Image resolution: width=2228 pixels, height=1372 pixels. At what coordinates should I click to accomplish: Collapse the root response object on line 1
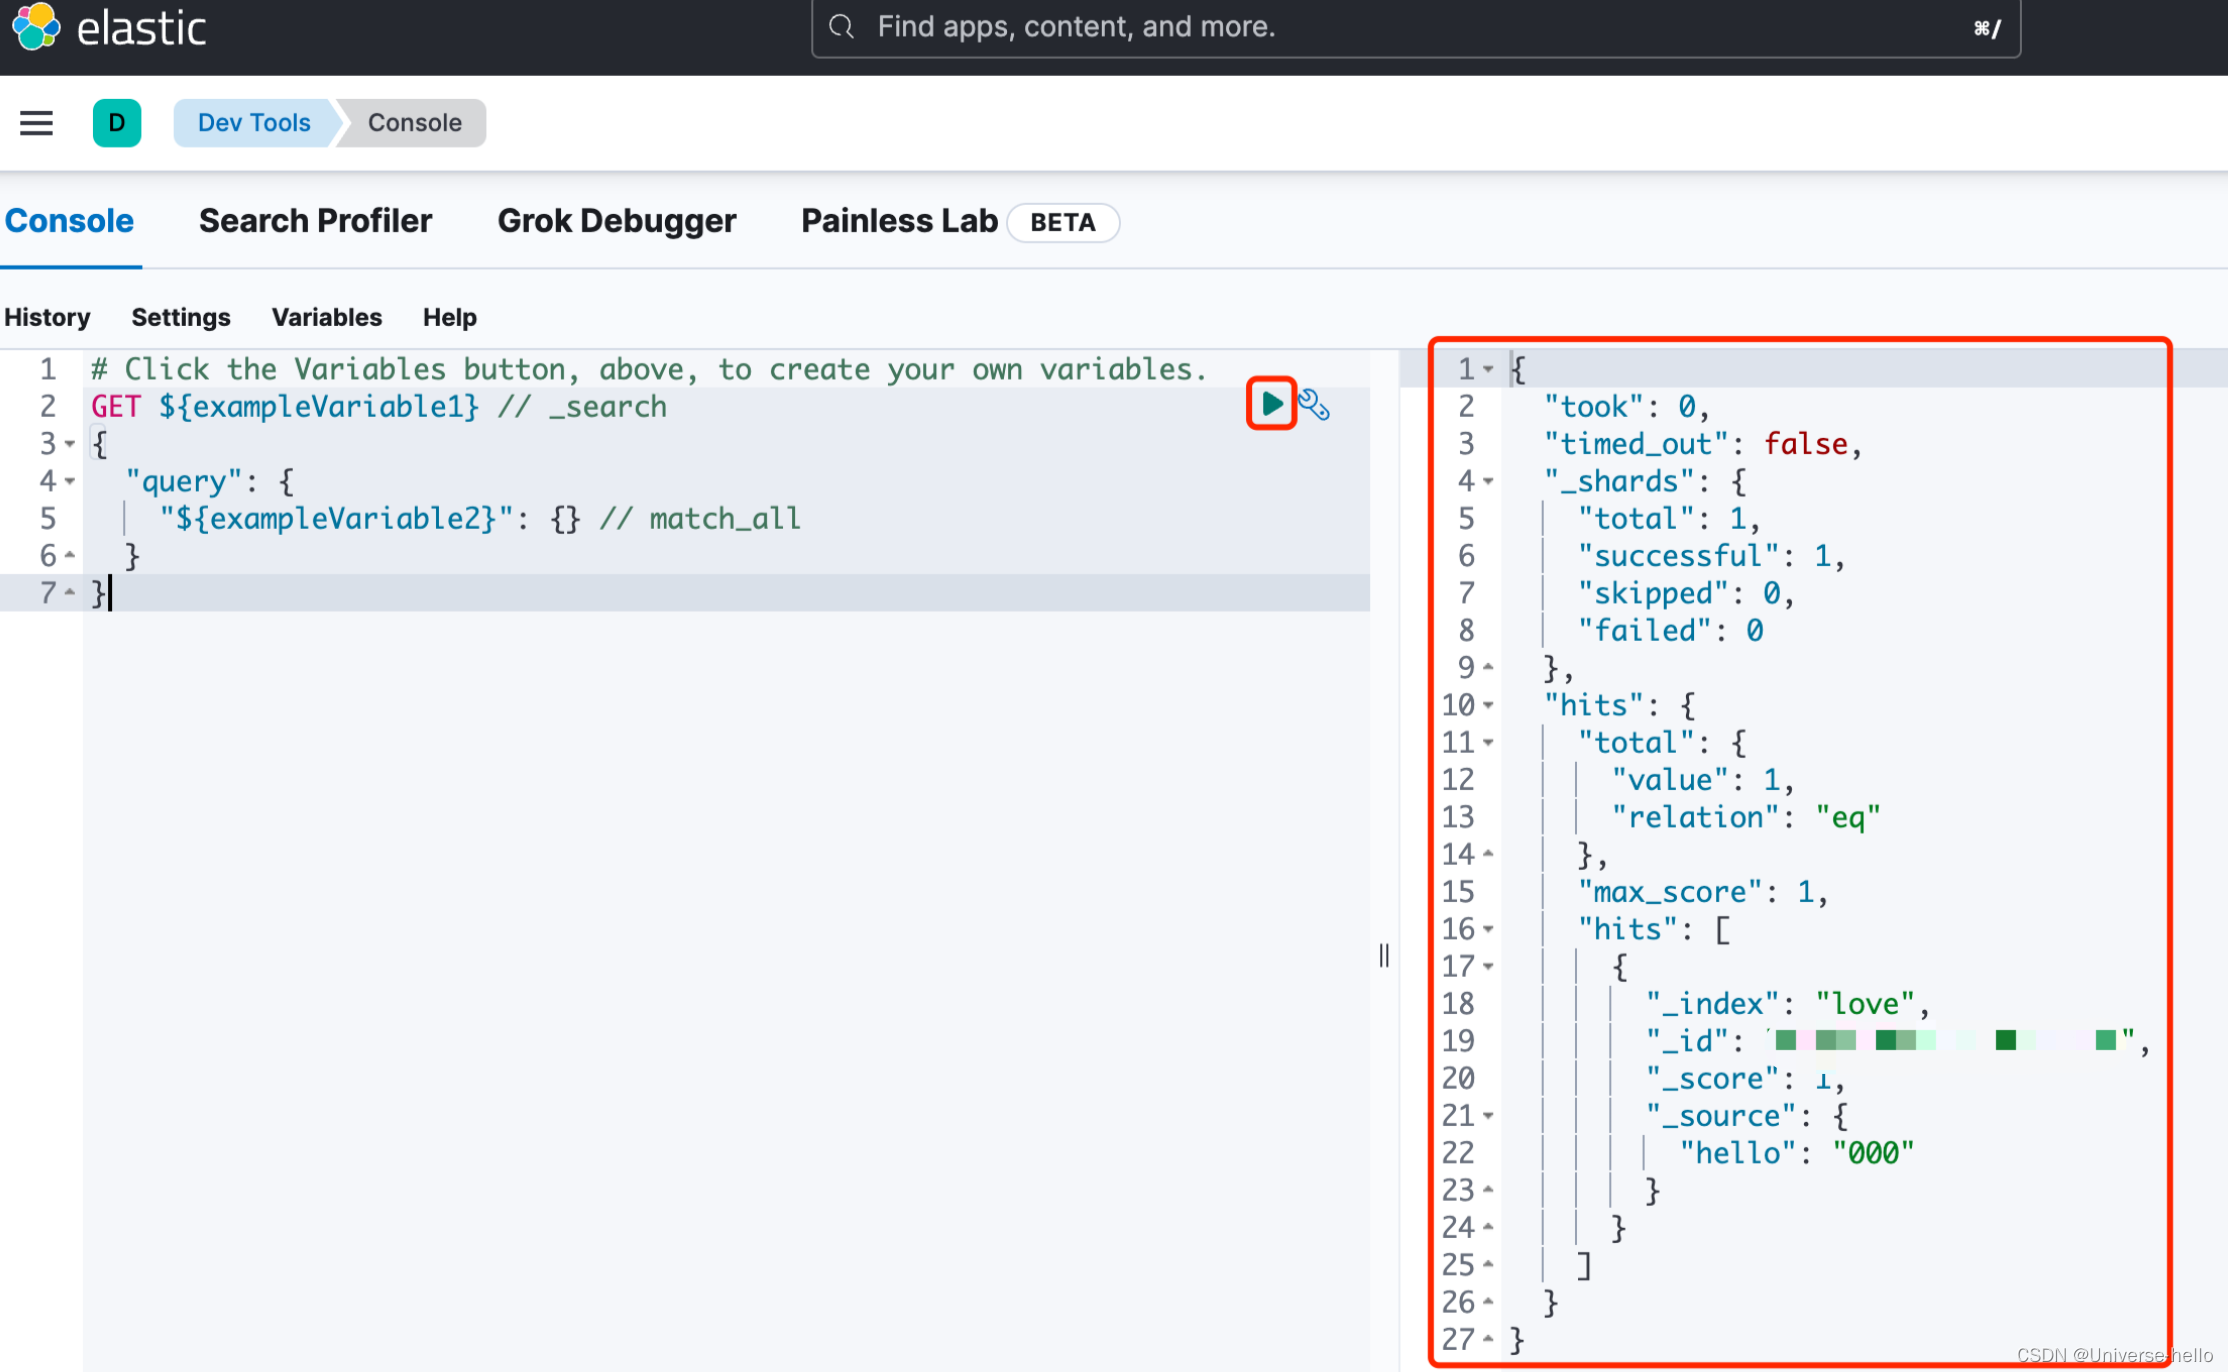[x=1490, y=369]
